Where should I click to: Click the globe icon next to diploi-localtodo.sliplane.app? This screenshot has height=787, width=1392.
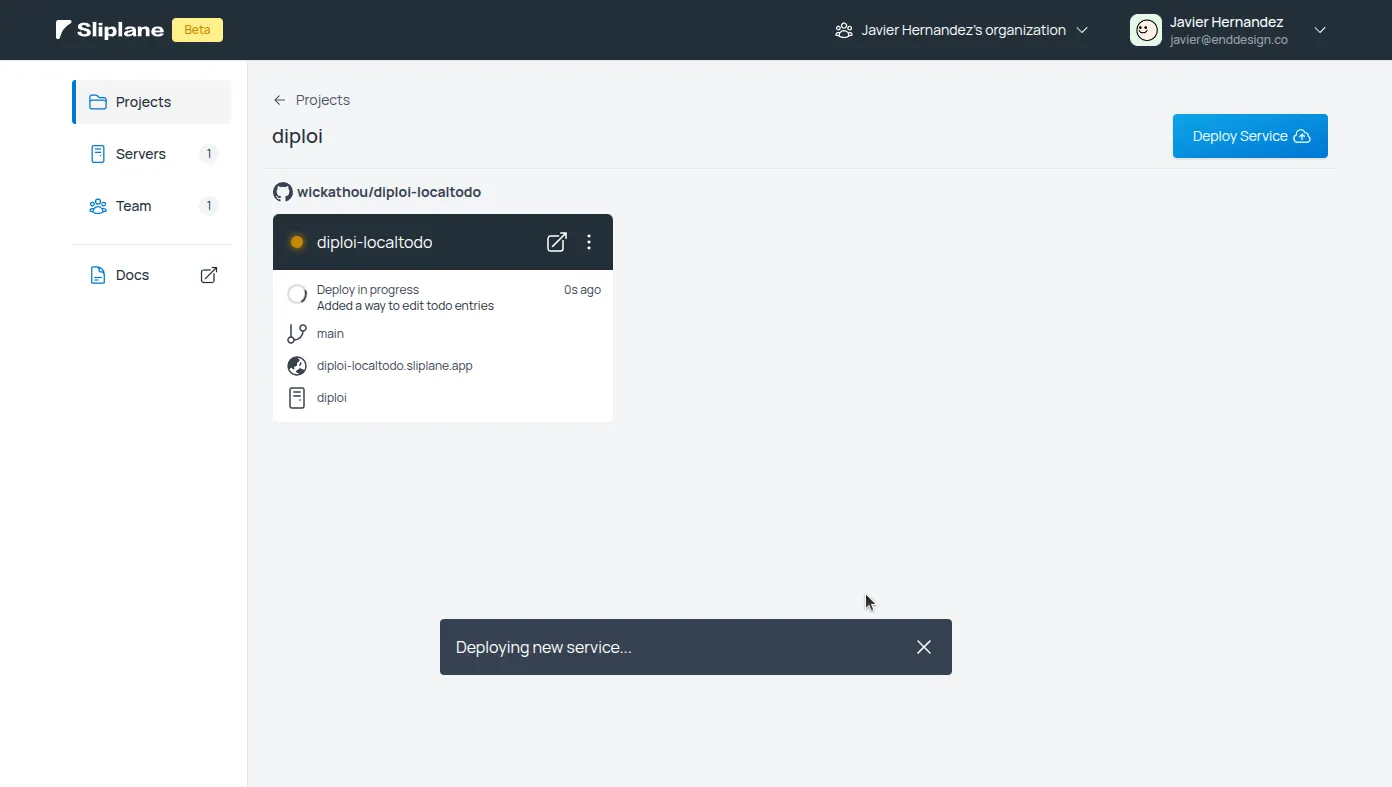pos(297,365)
